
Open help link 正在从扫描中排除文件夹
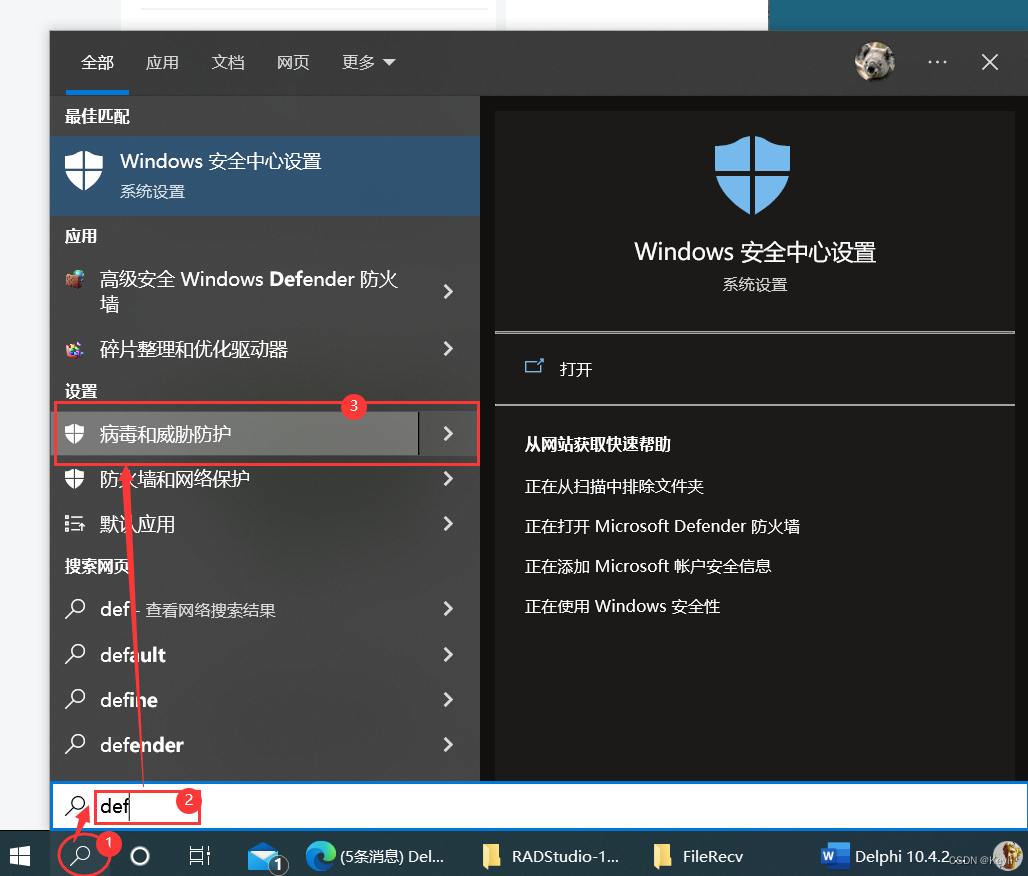(x=614, y=487)
